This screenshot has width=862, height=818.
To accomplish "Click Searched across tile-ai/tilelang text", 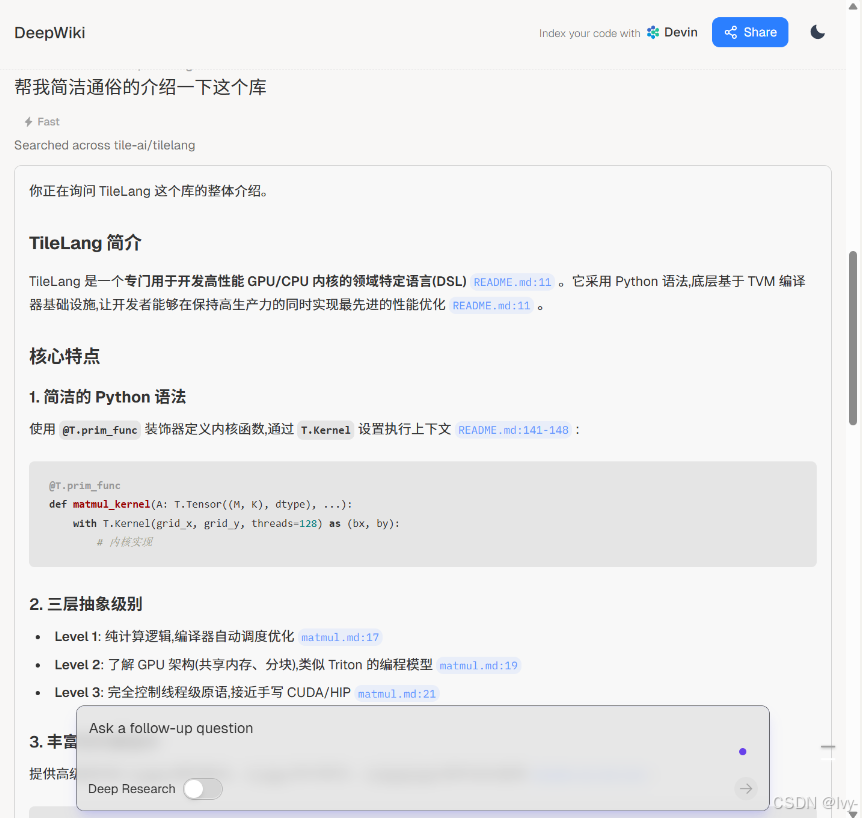I will point(104,145).
